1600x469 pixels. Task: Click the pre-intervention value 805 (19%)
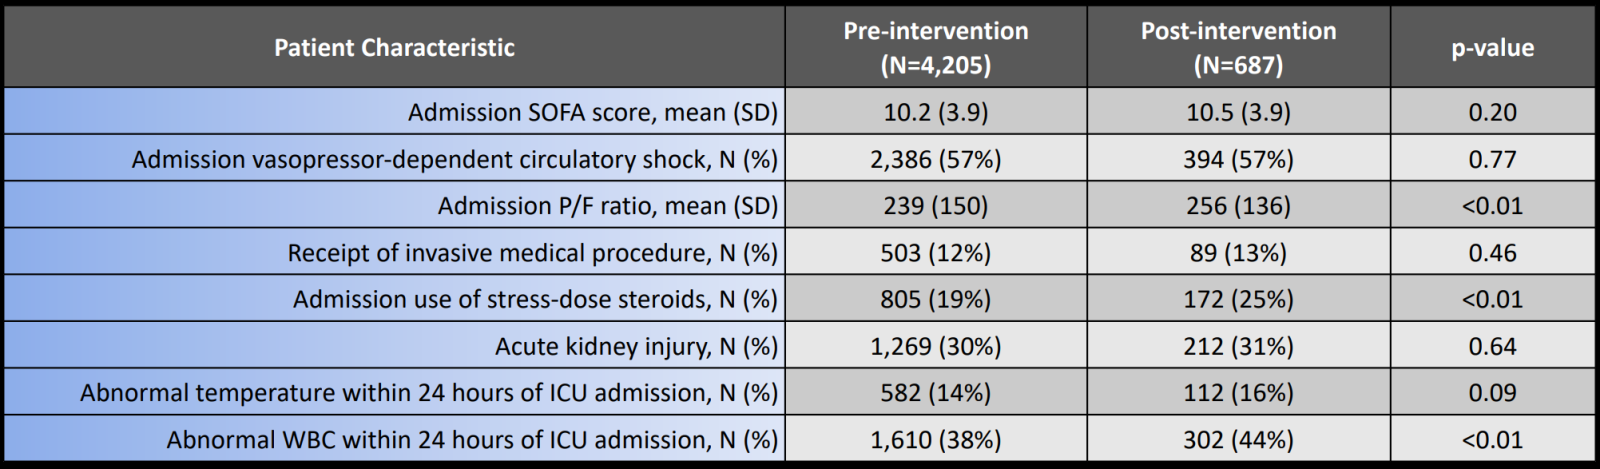tap(935, 299)
